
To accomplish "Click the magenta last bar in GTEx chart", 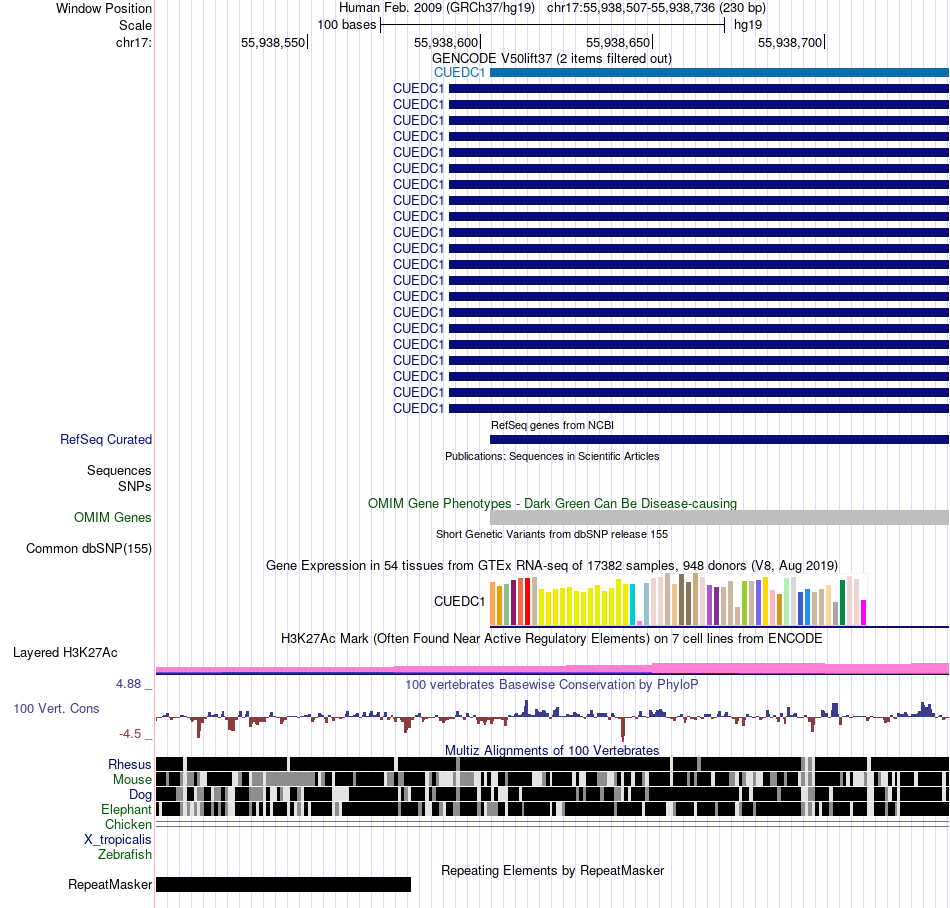I will [864, 612].
